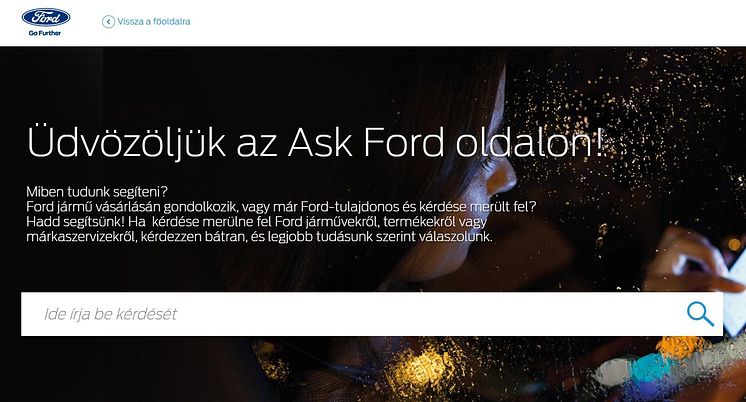Focus the "Ide írja be kérdését" field
This screenshot has height=402, width=746.
[x=372, y=314]
